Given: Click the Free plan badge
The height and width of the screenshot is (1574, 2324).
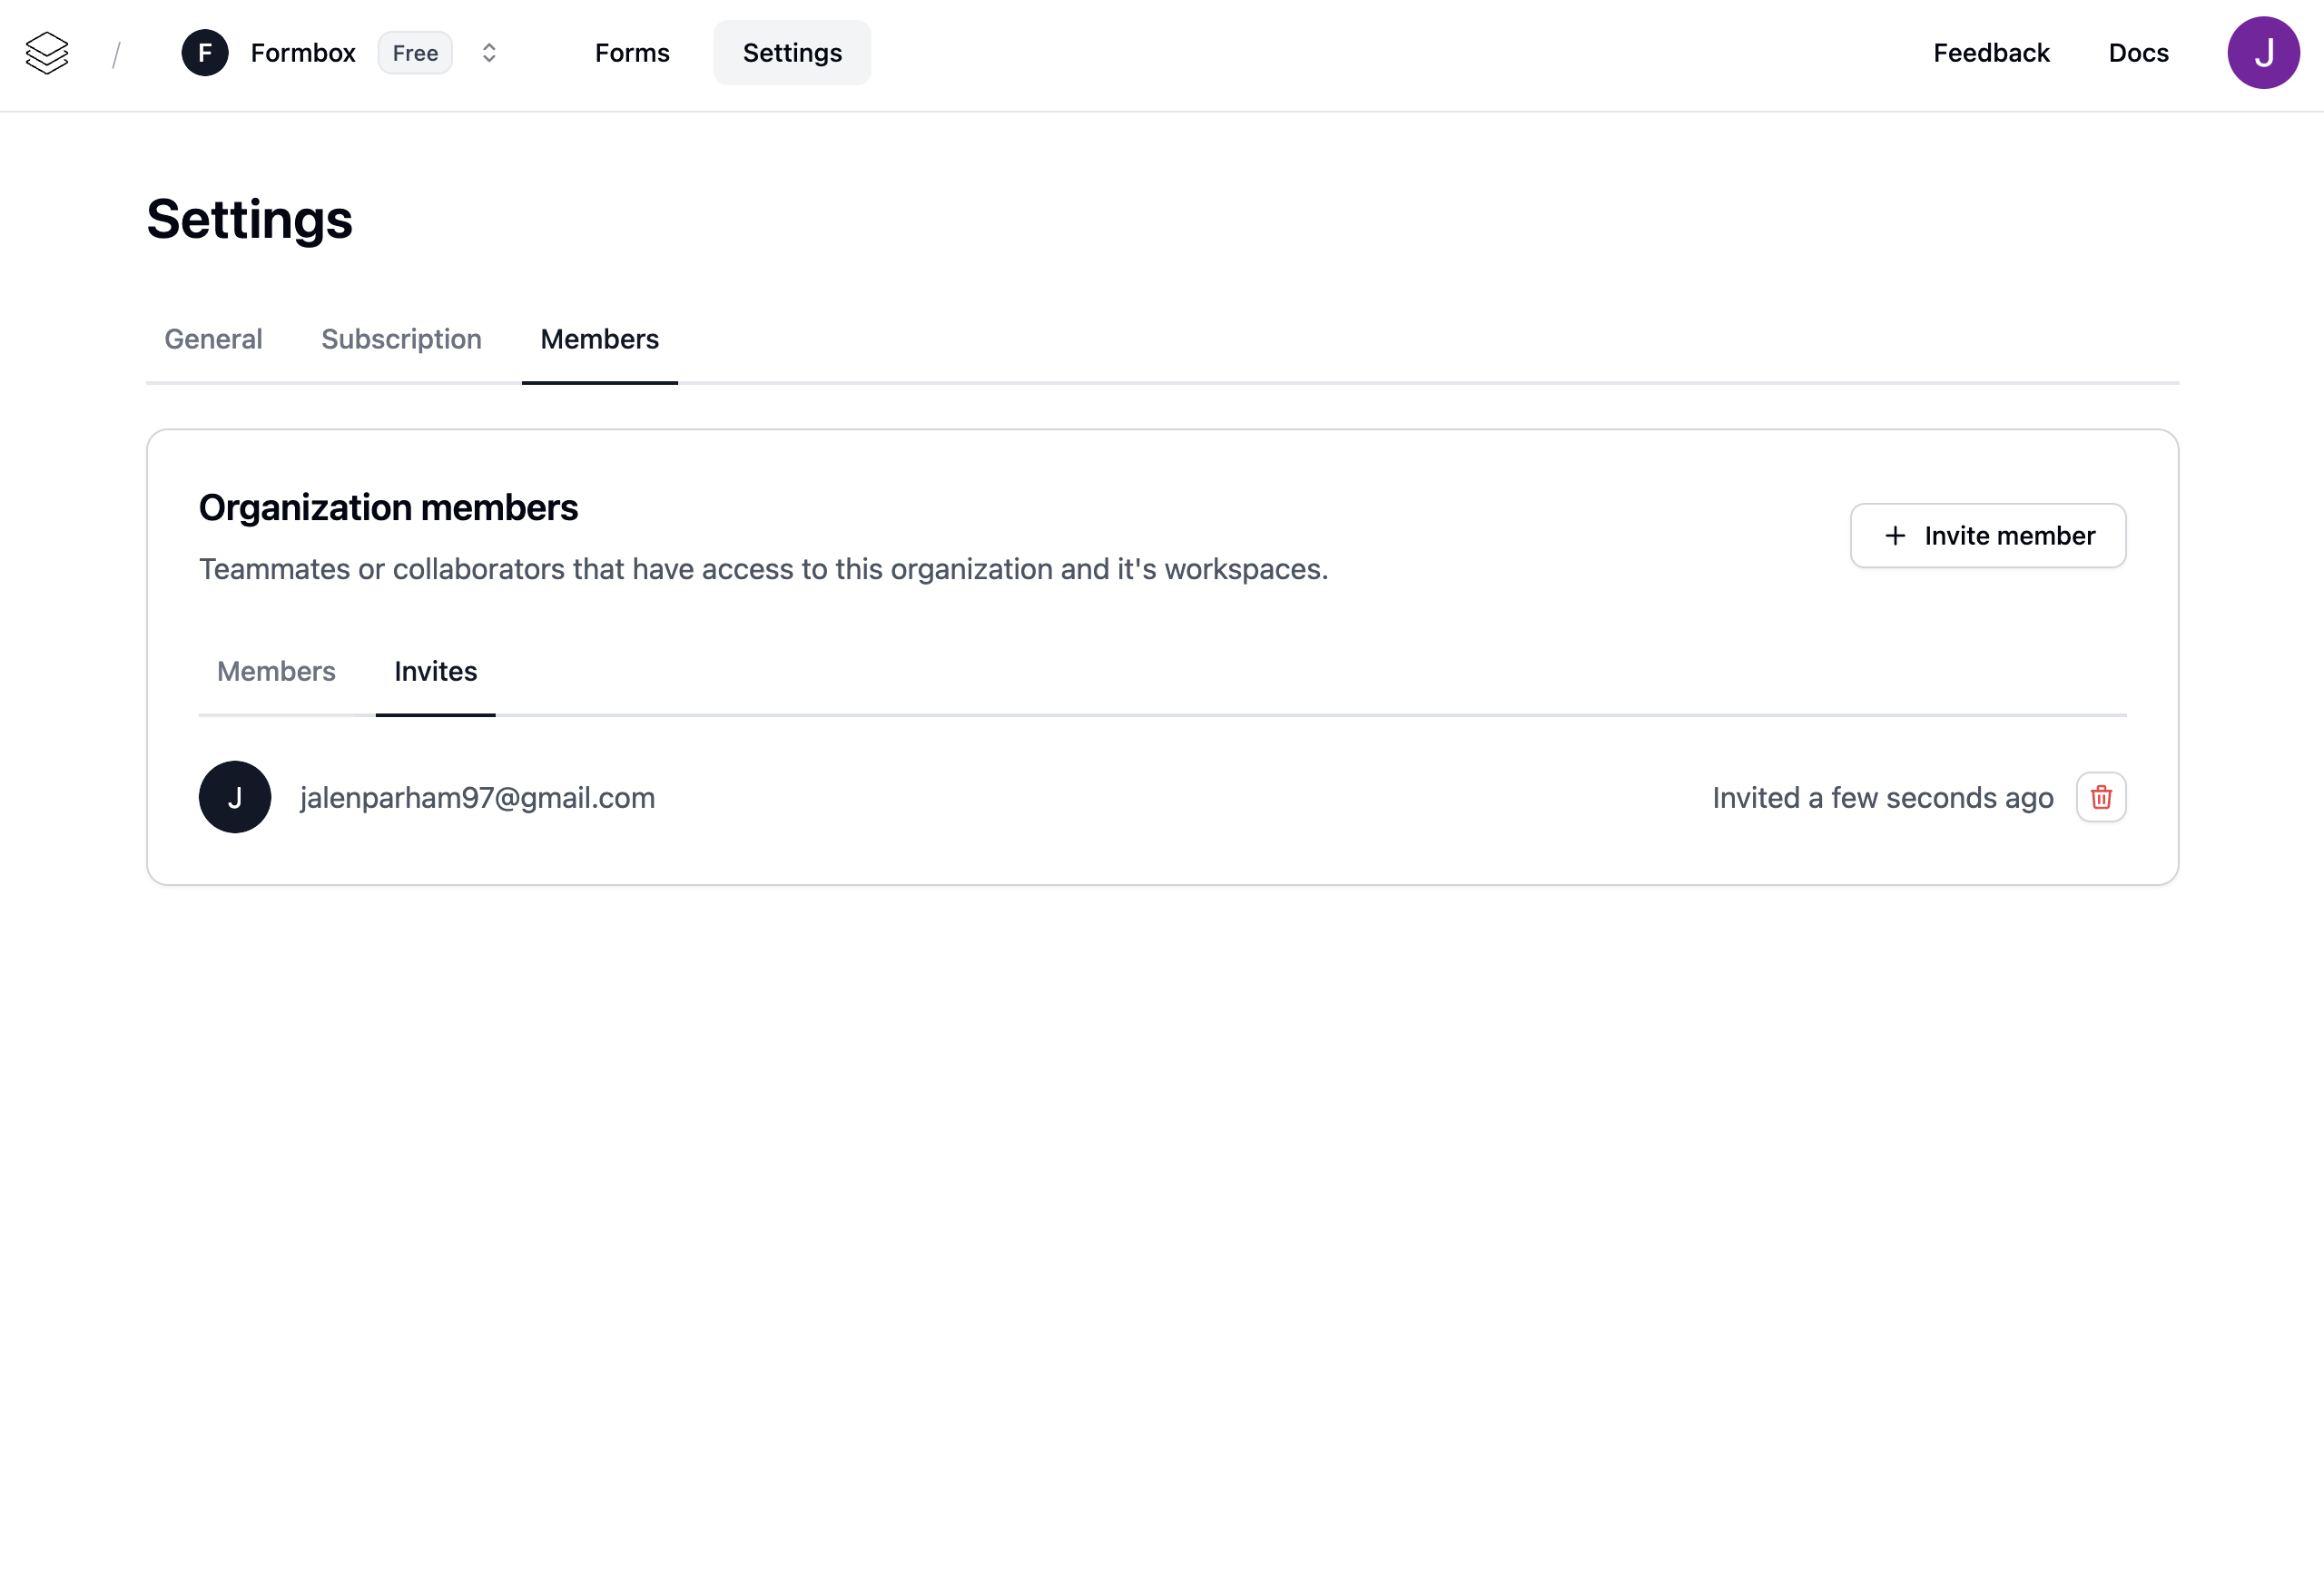Looking at the screenshot, I should [x=415, y=53].
